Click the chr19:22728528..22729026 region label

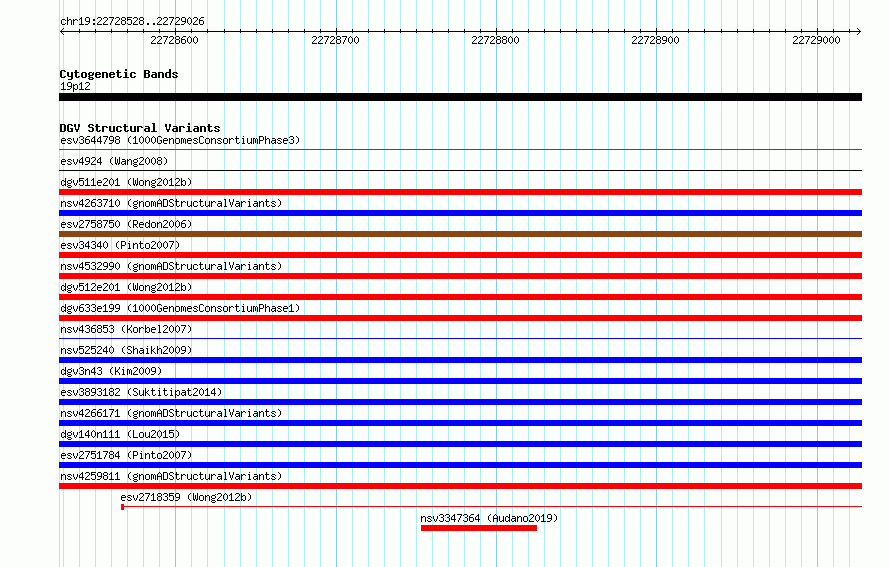click(x=132, y=21)
